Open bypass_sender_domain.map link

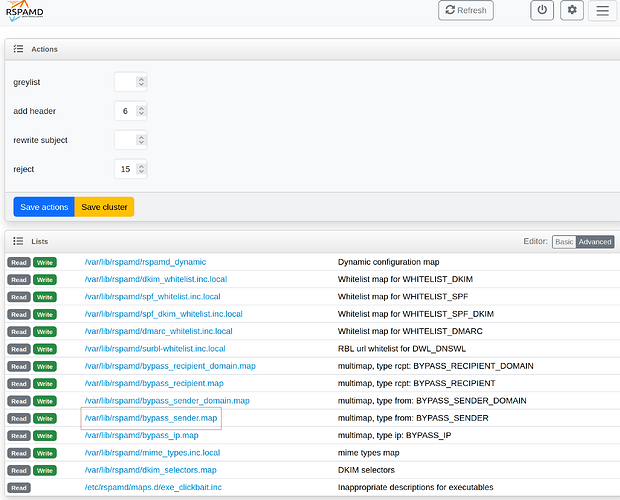(167, 401)
